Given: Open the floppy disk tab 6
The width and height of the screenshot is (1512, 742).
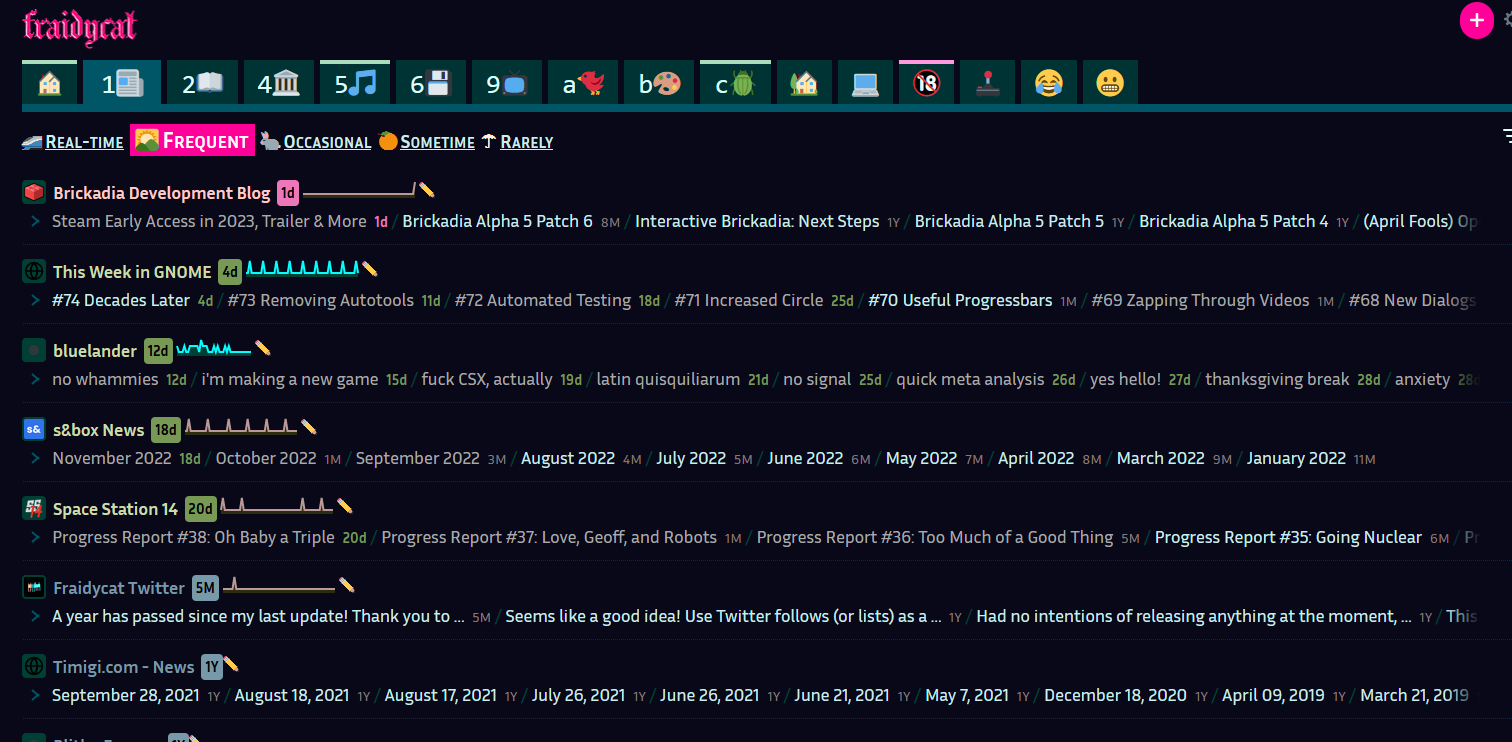Looking at the screenshot, I should [430, 84].
